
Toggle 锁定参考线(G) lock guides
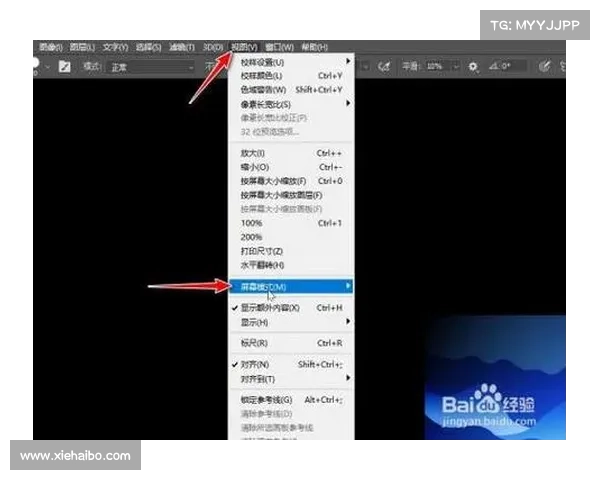click(291, 400)
